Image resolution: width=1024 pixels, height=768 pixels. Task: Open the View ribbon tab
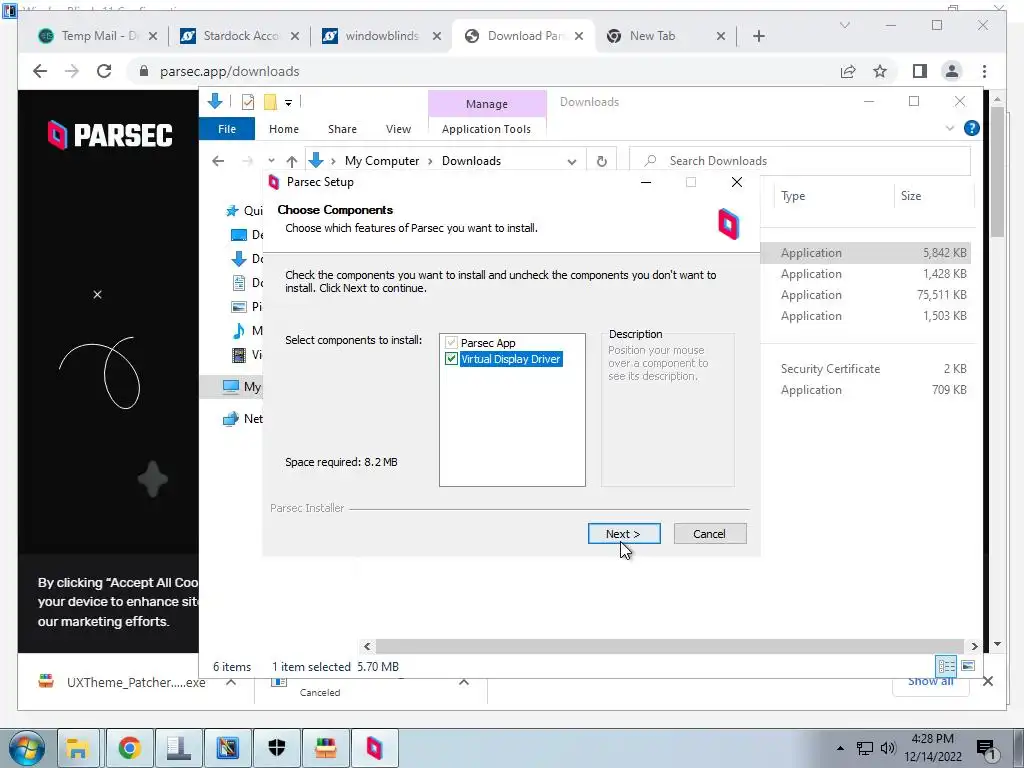click(x=398, y=129)
